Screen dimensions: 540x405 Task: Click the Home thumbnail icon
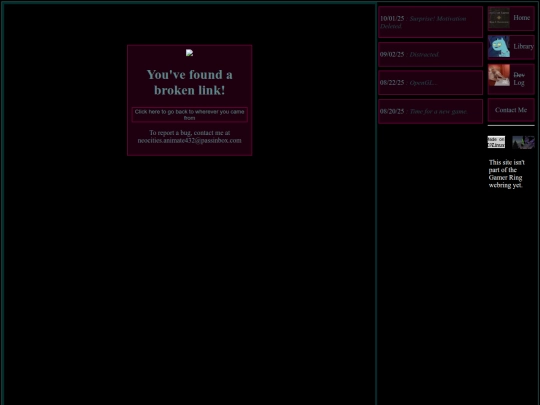[499, 18]
